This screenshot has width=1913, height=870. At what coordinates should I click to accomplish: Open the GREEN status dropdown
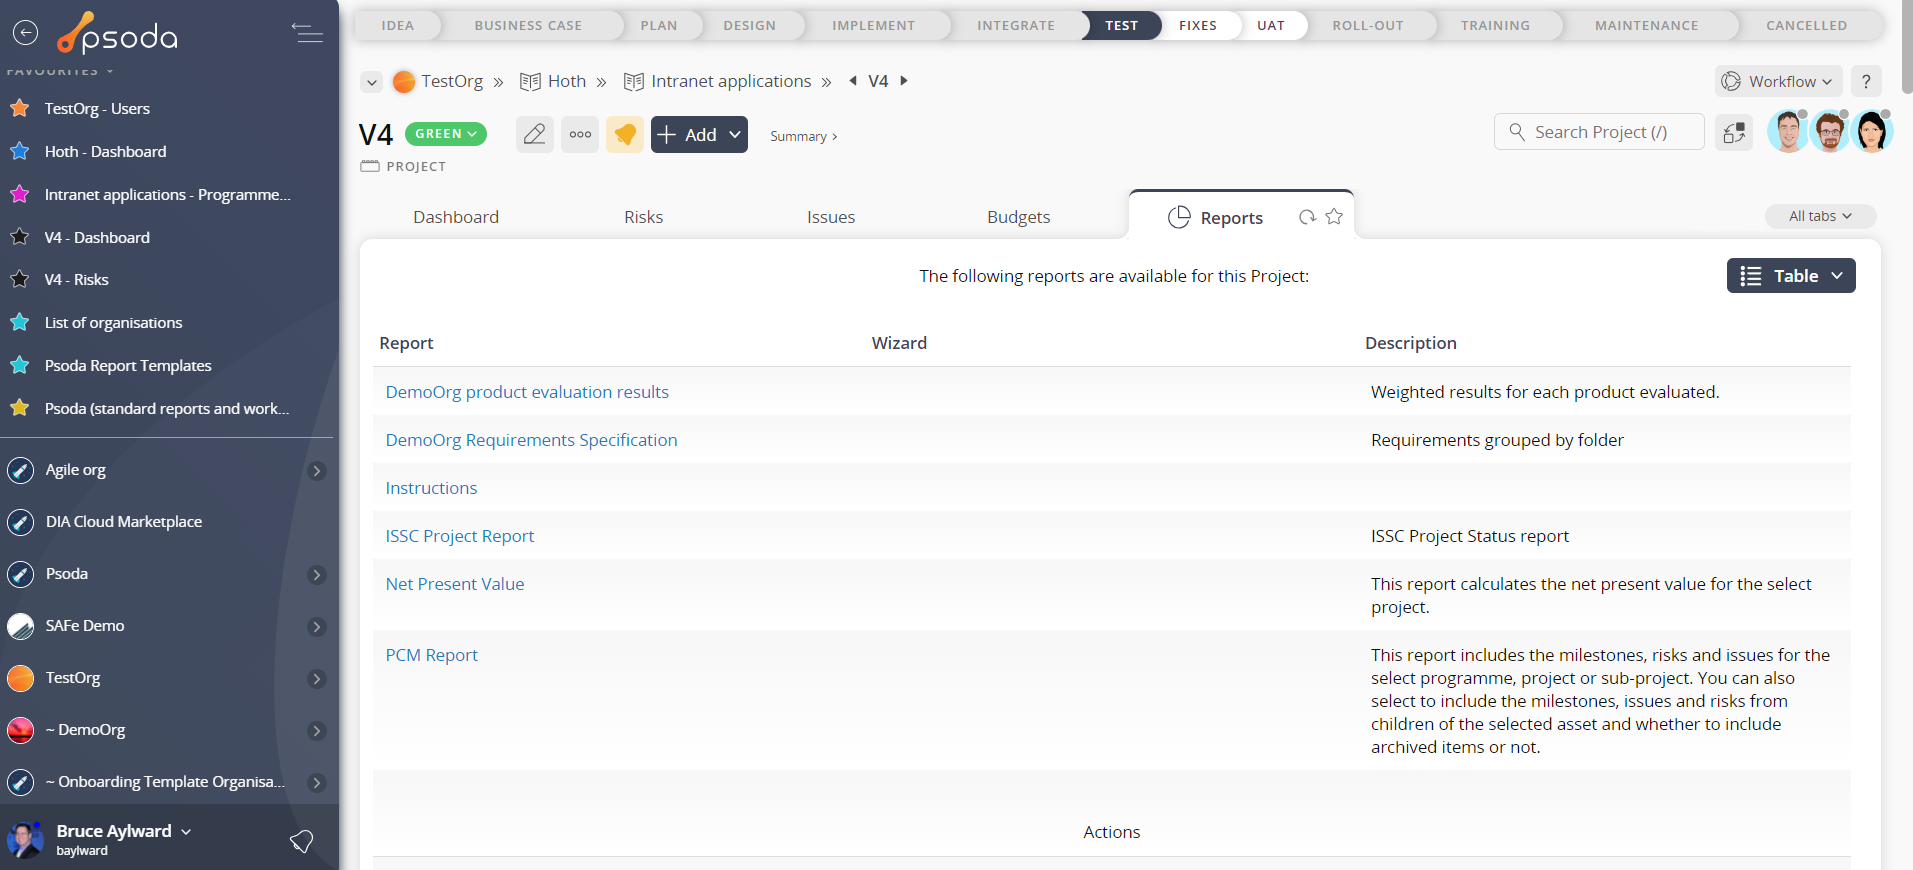[x=446, y=134]
